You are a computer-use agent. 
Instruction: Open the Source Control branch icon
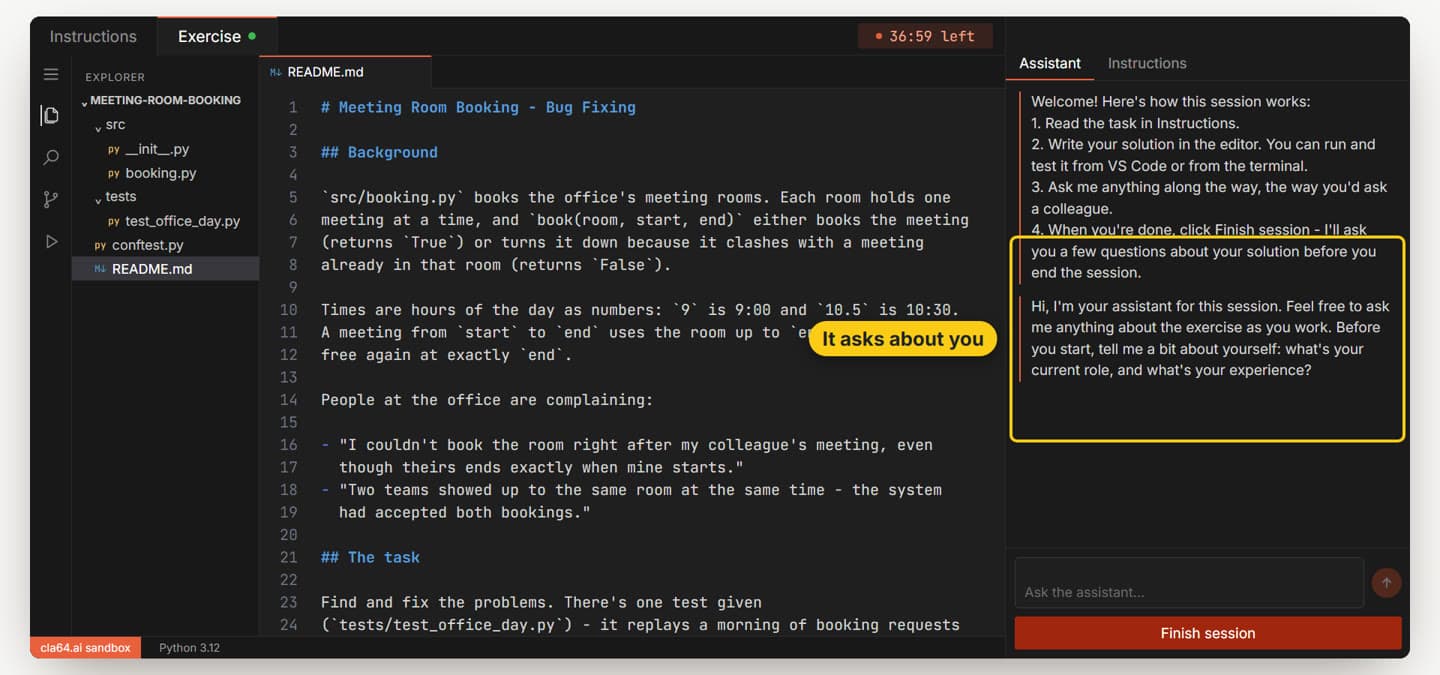[51, 199]
